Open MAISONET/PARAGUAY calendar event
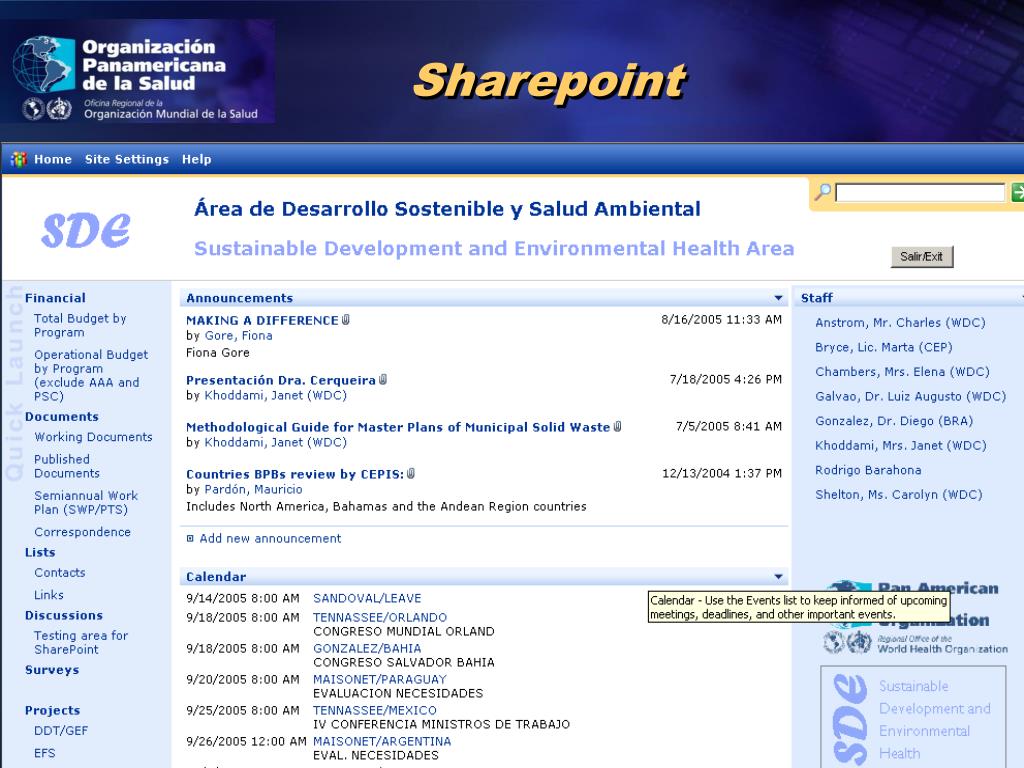1024x768 pixels. tap(379, 679)
